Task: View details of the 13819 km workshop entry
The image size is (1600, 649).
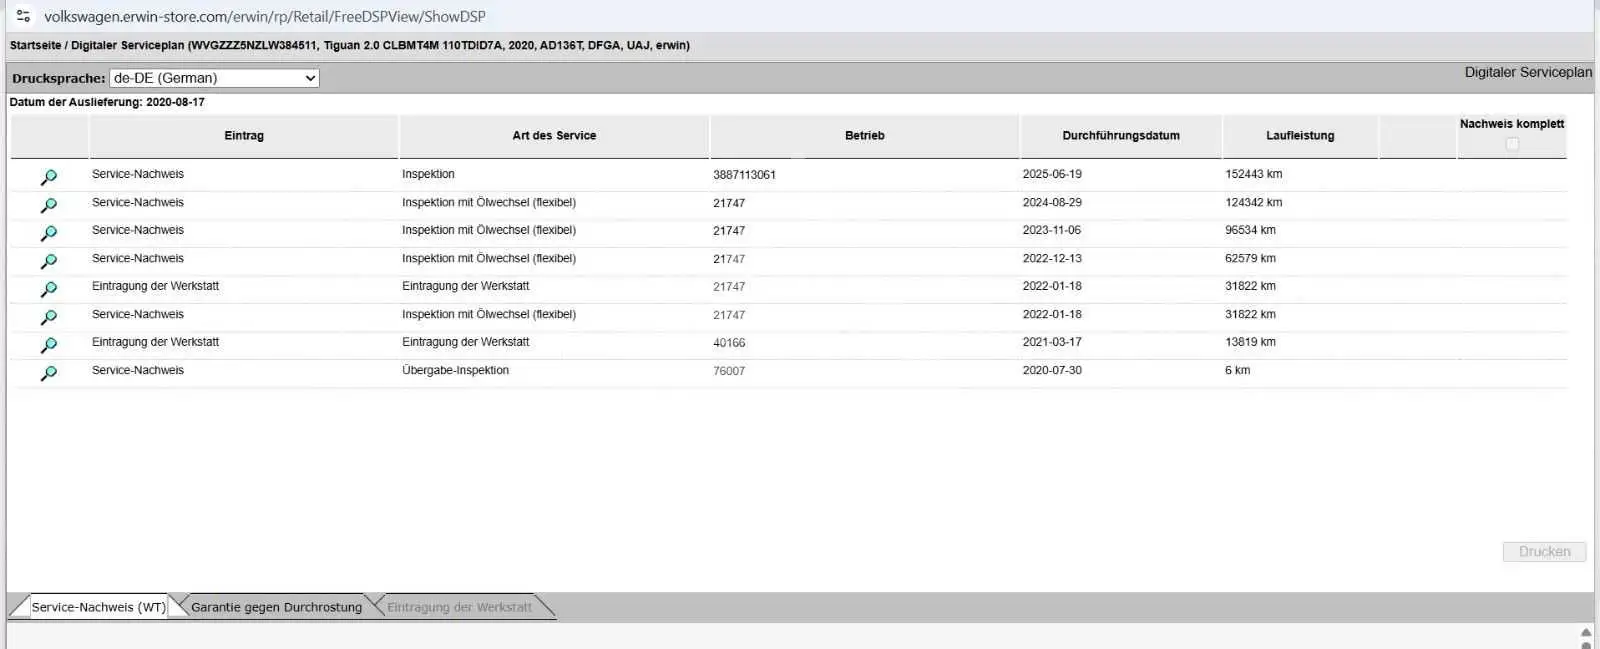Action: click(48, 345)
